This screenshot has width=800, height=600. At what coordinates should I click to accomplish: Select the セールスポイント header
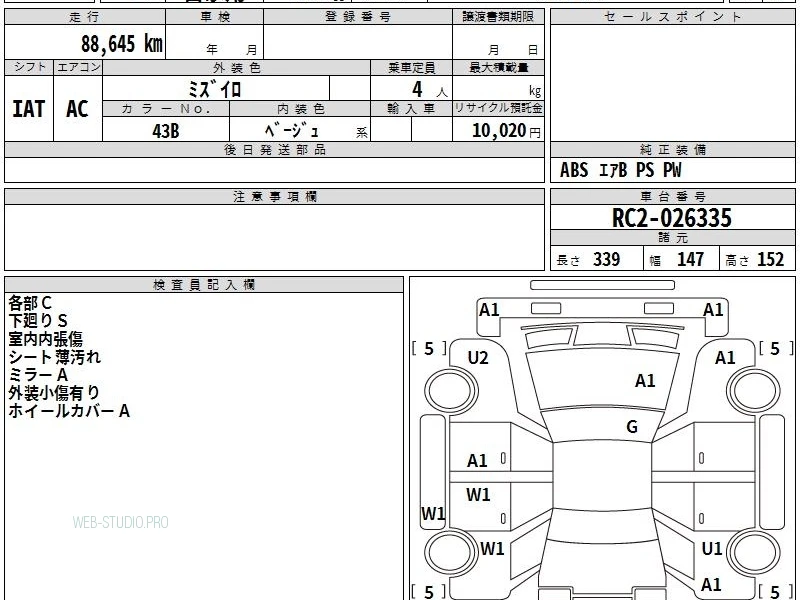[672, 17]
